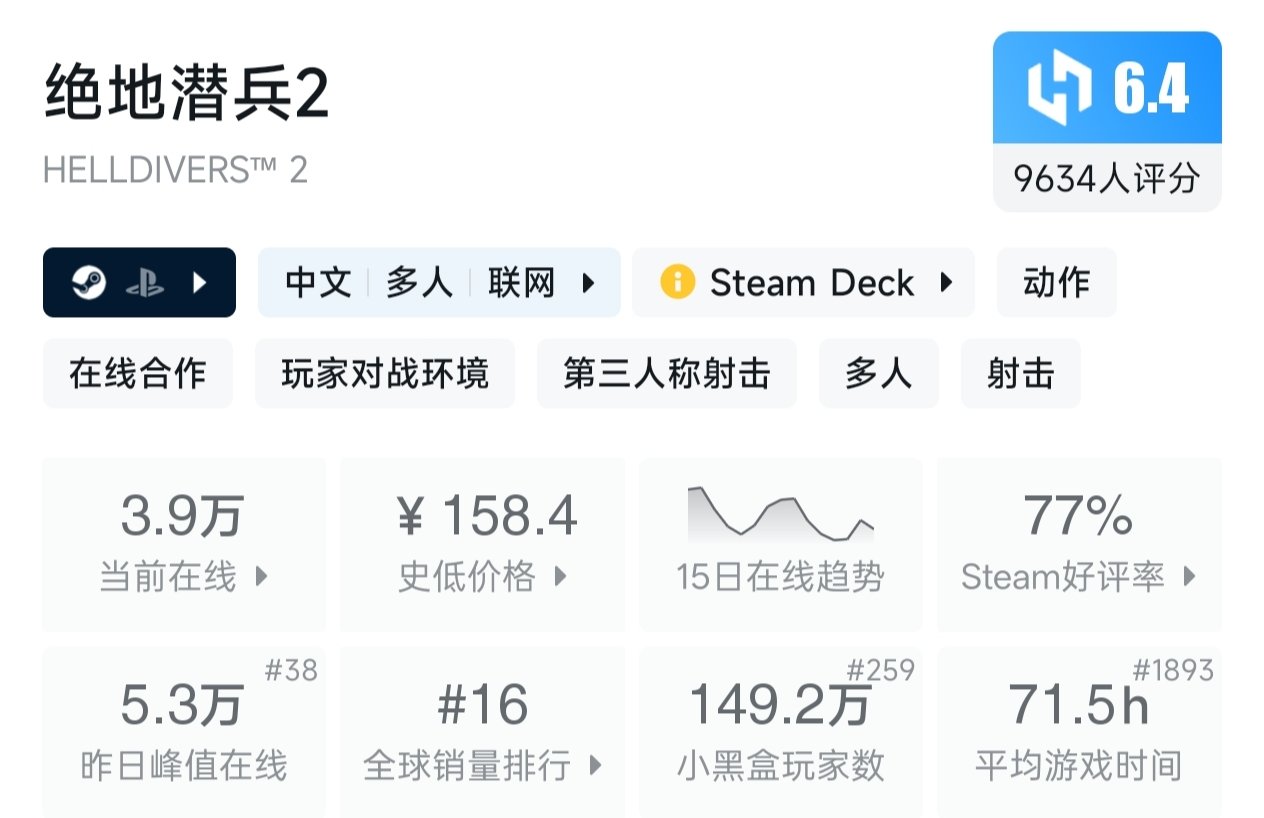
Task: Open the 昨日峰值在线 stat card
Action: [183, 732]
